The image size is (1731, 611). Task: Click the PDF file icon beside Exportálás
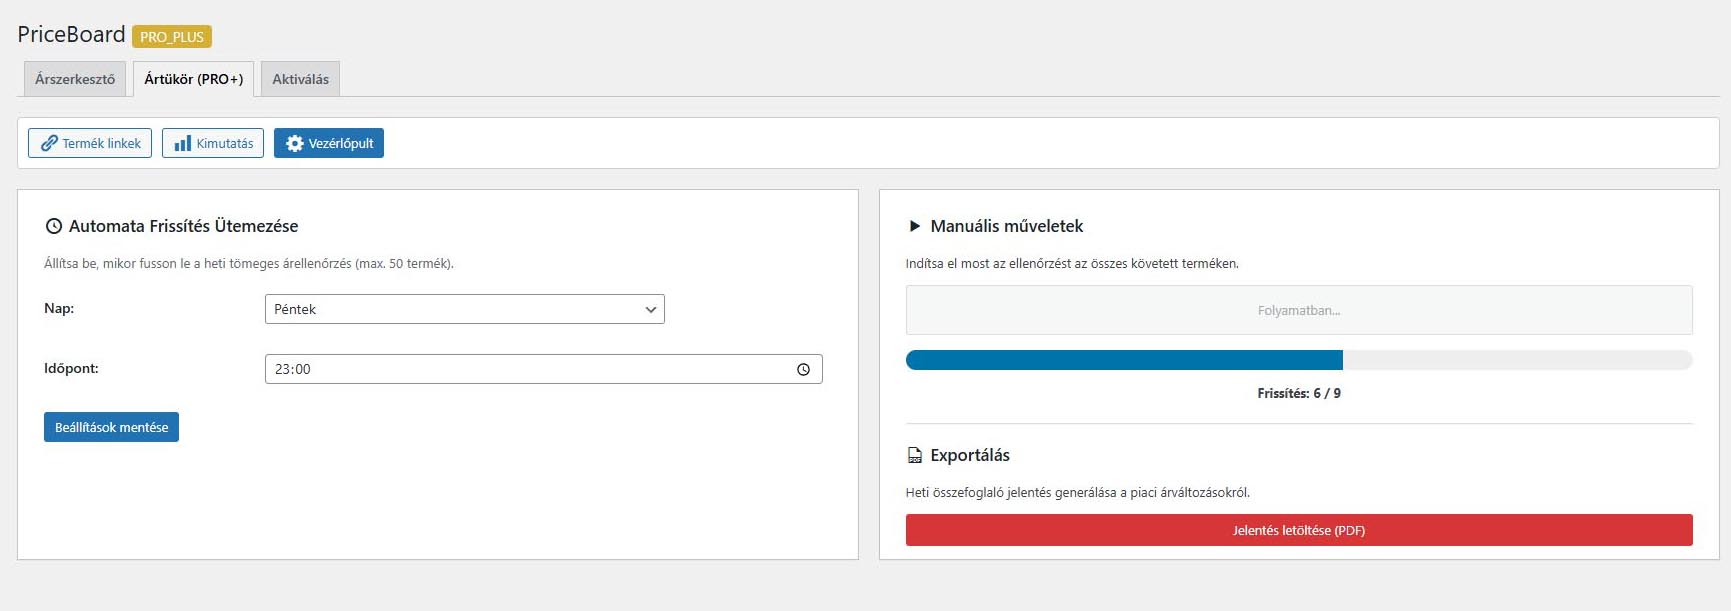click(x=914, y=456)
